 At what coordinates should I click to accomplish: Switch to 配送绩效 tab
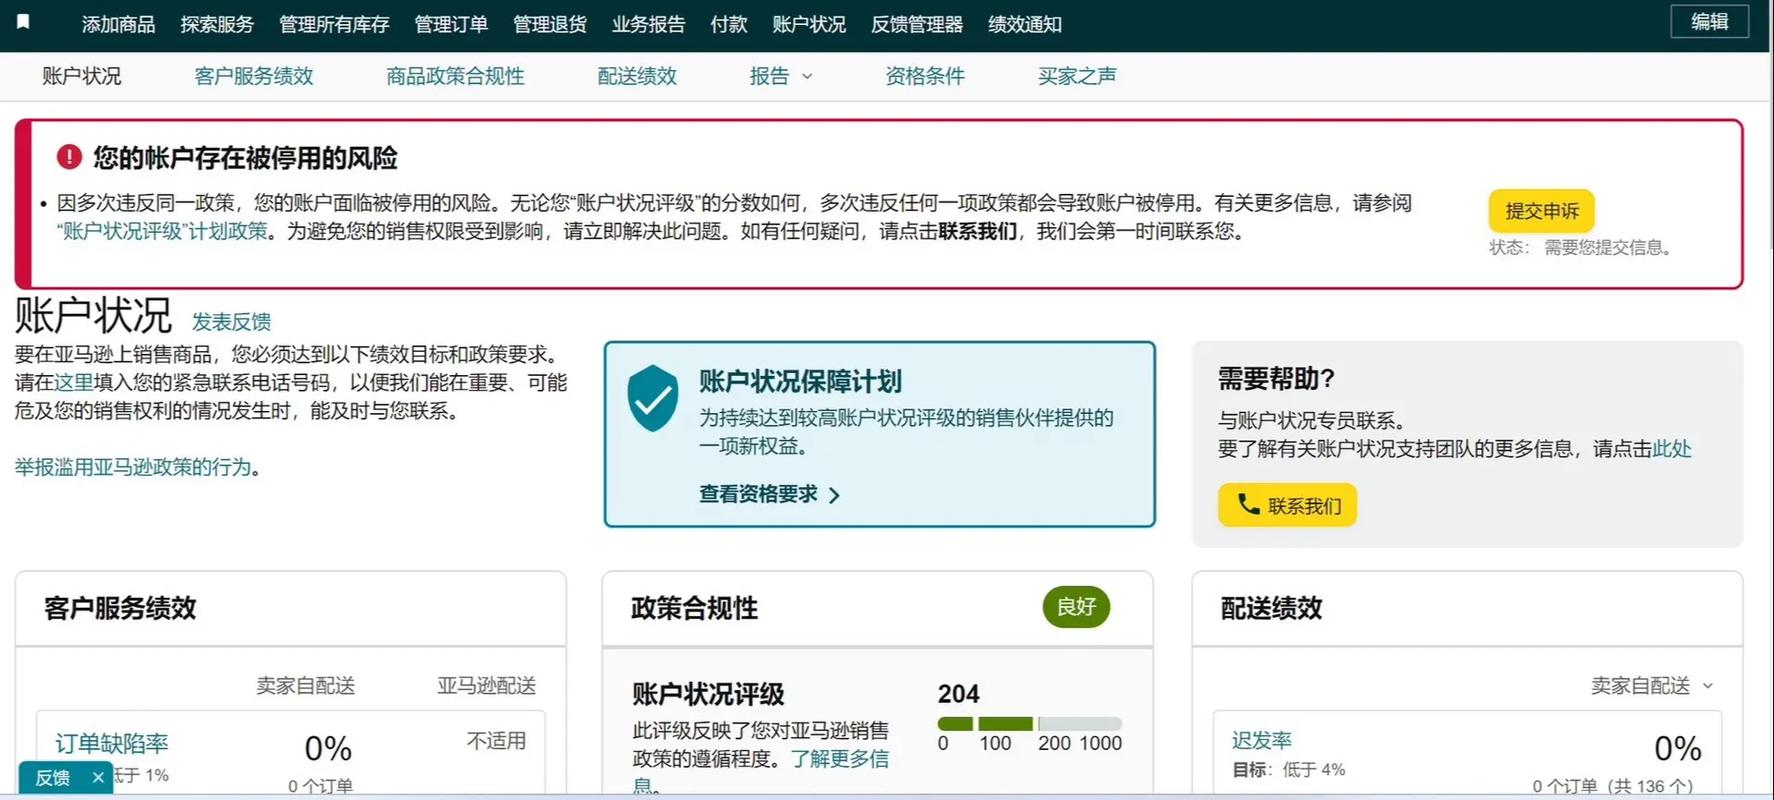(x=637, y=76)
